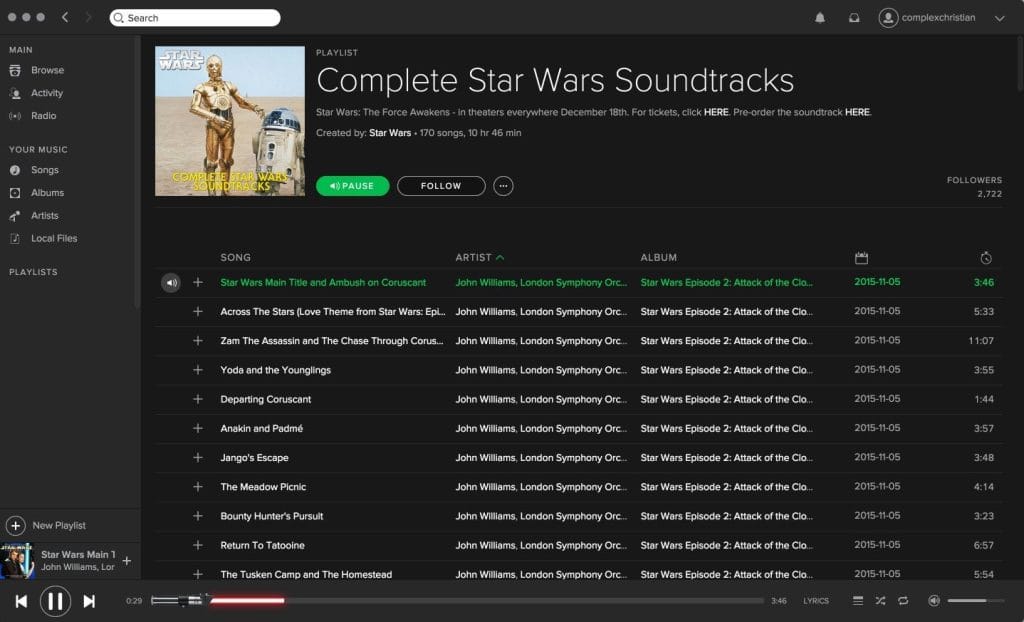Click the HERE soundtrack pre-order link
This screenshot has width=1024, height=622.
857,112
